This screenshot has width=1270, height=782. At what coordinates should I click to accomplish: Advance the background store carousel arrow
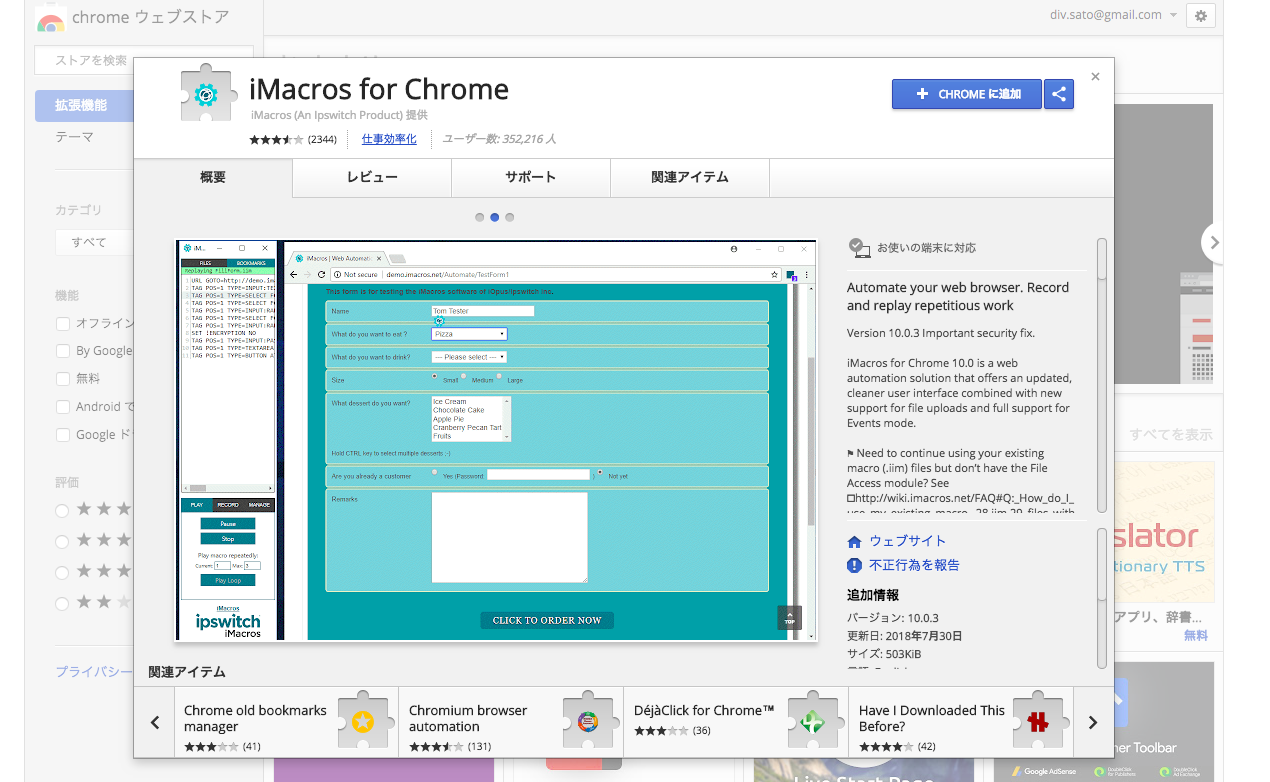(1215, 242)
